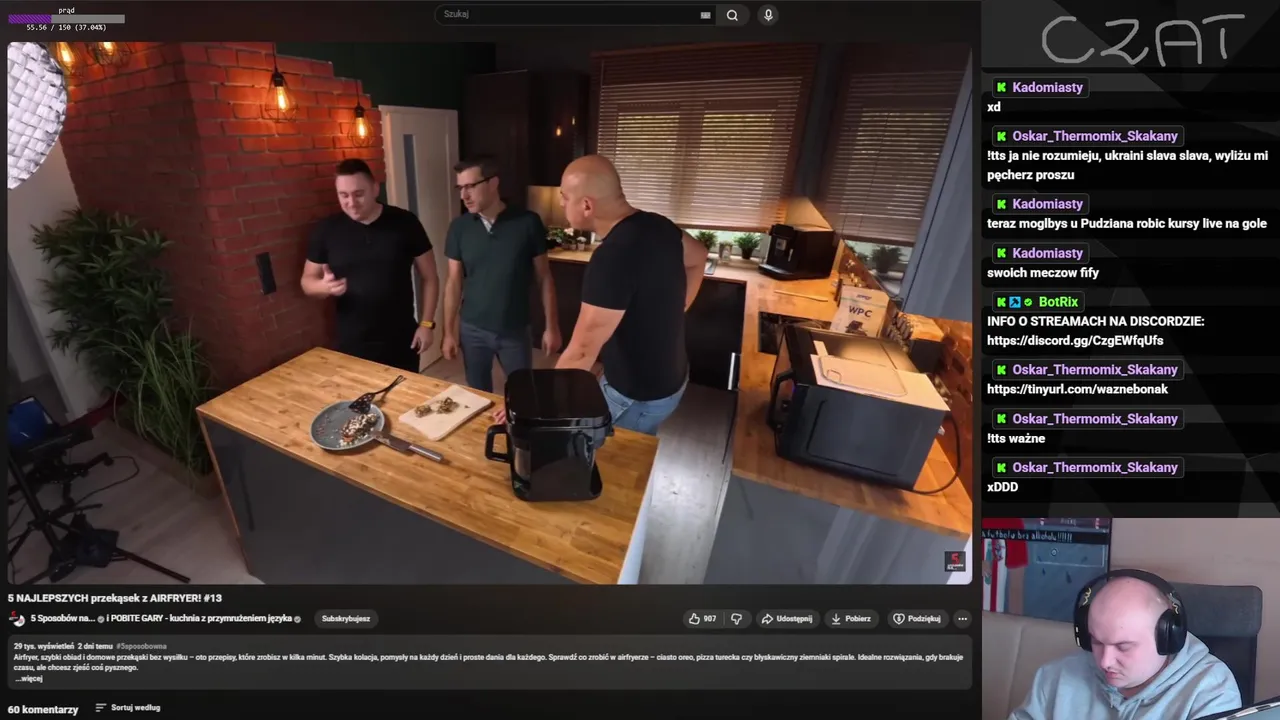This screenshot has width=1280, height=720.
Task: Click the Pobierz download button
Action: [851, 619]
